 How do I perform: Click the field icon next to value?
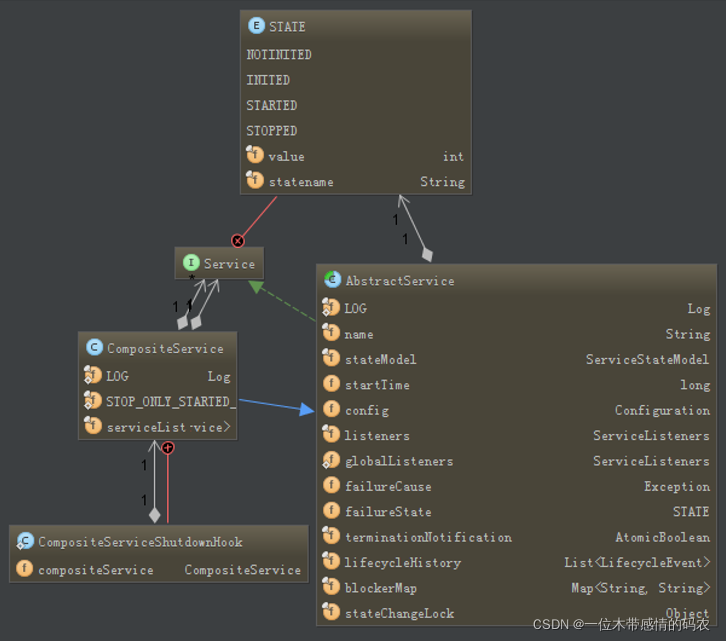pyautogui.click(x=255, y=156)
